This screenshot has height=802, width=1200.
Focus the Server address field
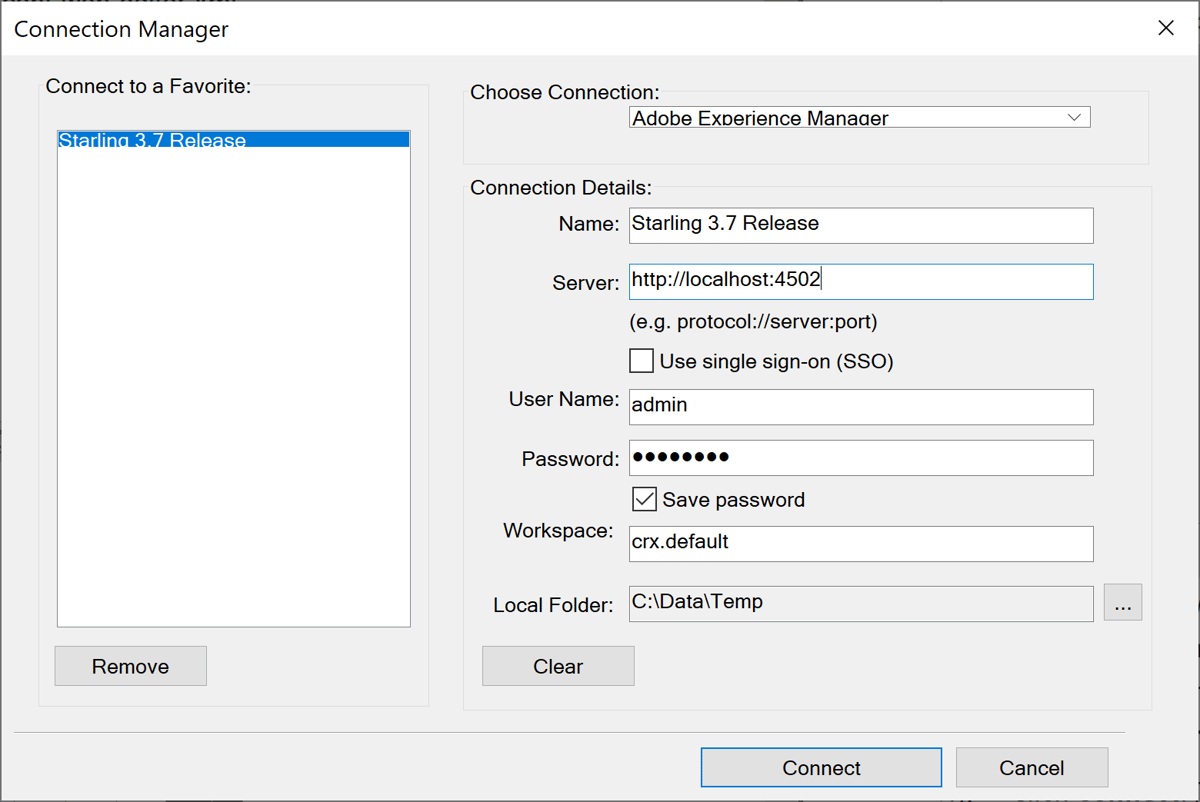pyautogui.click(x=860, y=281)
